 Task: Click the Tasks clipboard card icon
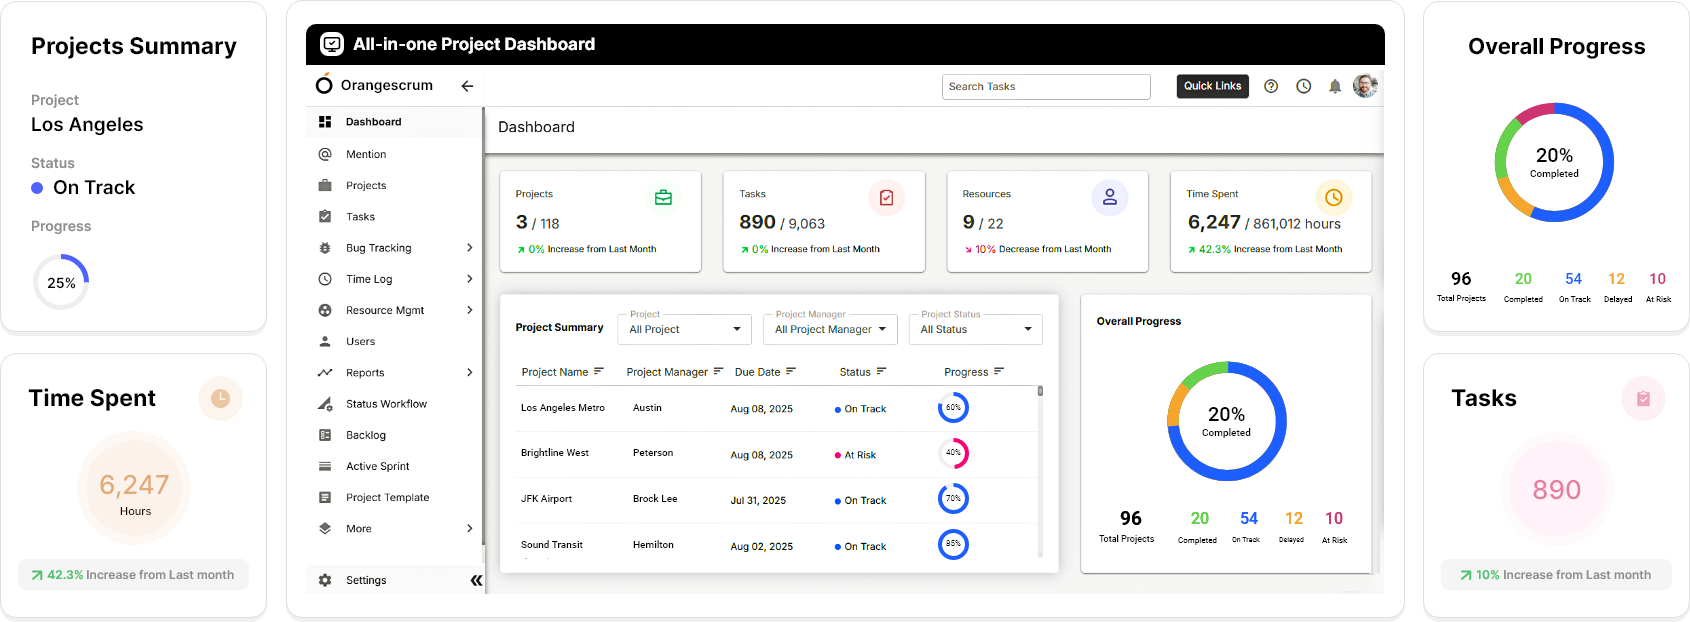click(886, 198)
